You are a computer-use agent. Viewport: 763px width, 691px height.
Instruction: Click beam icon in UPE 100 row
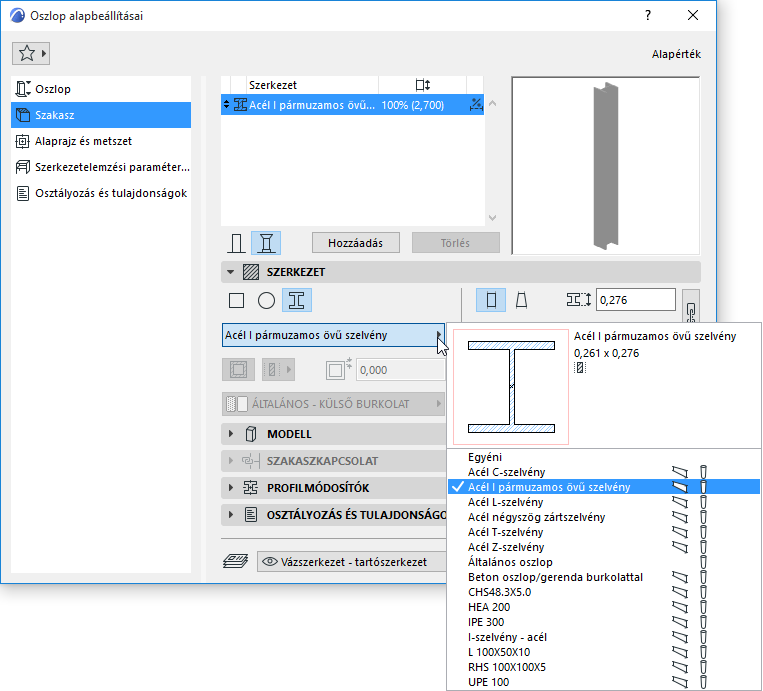(680, 682)
